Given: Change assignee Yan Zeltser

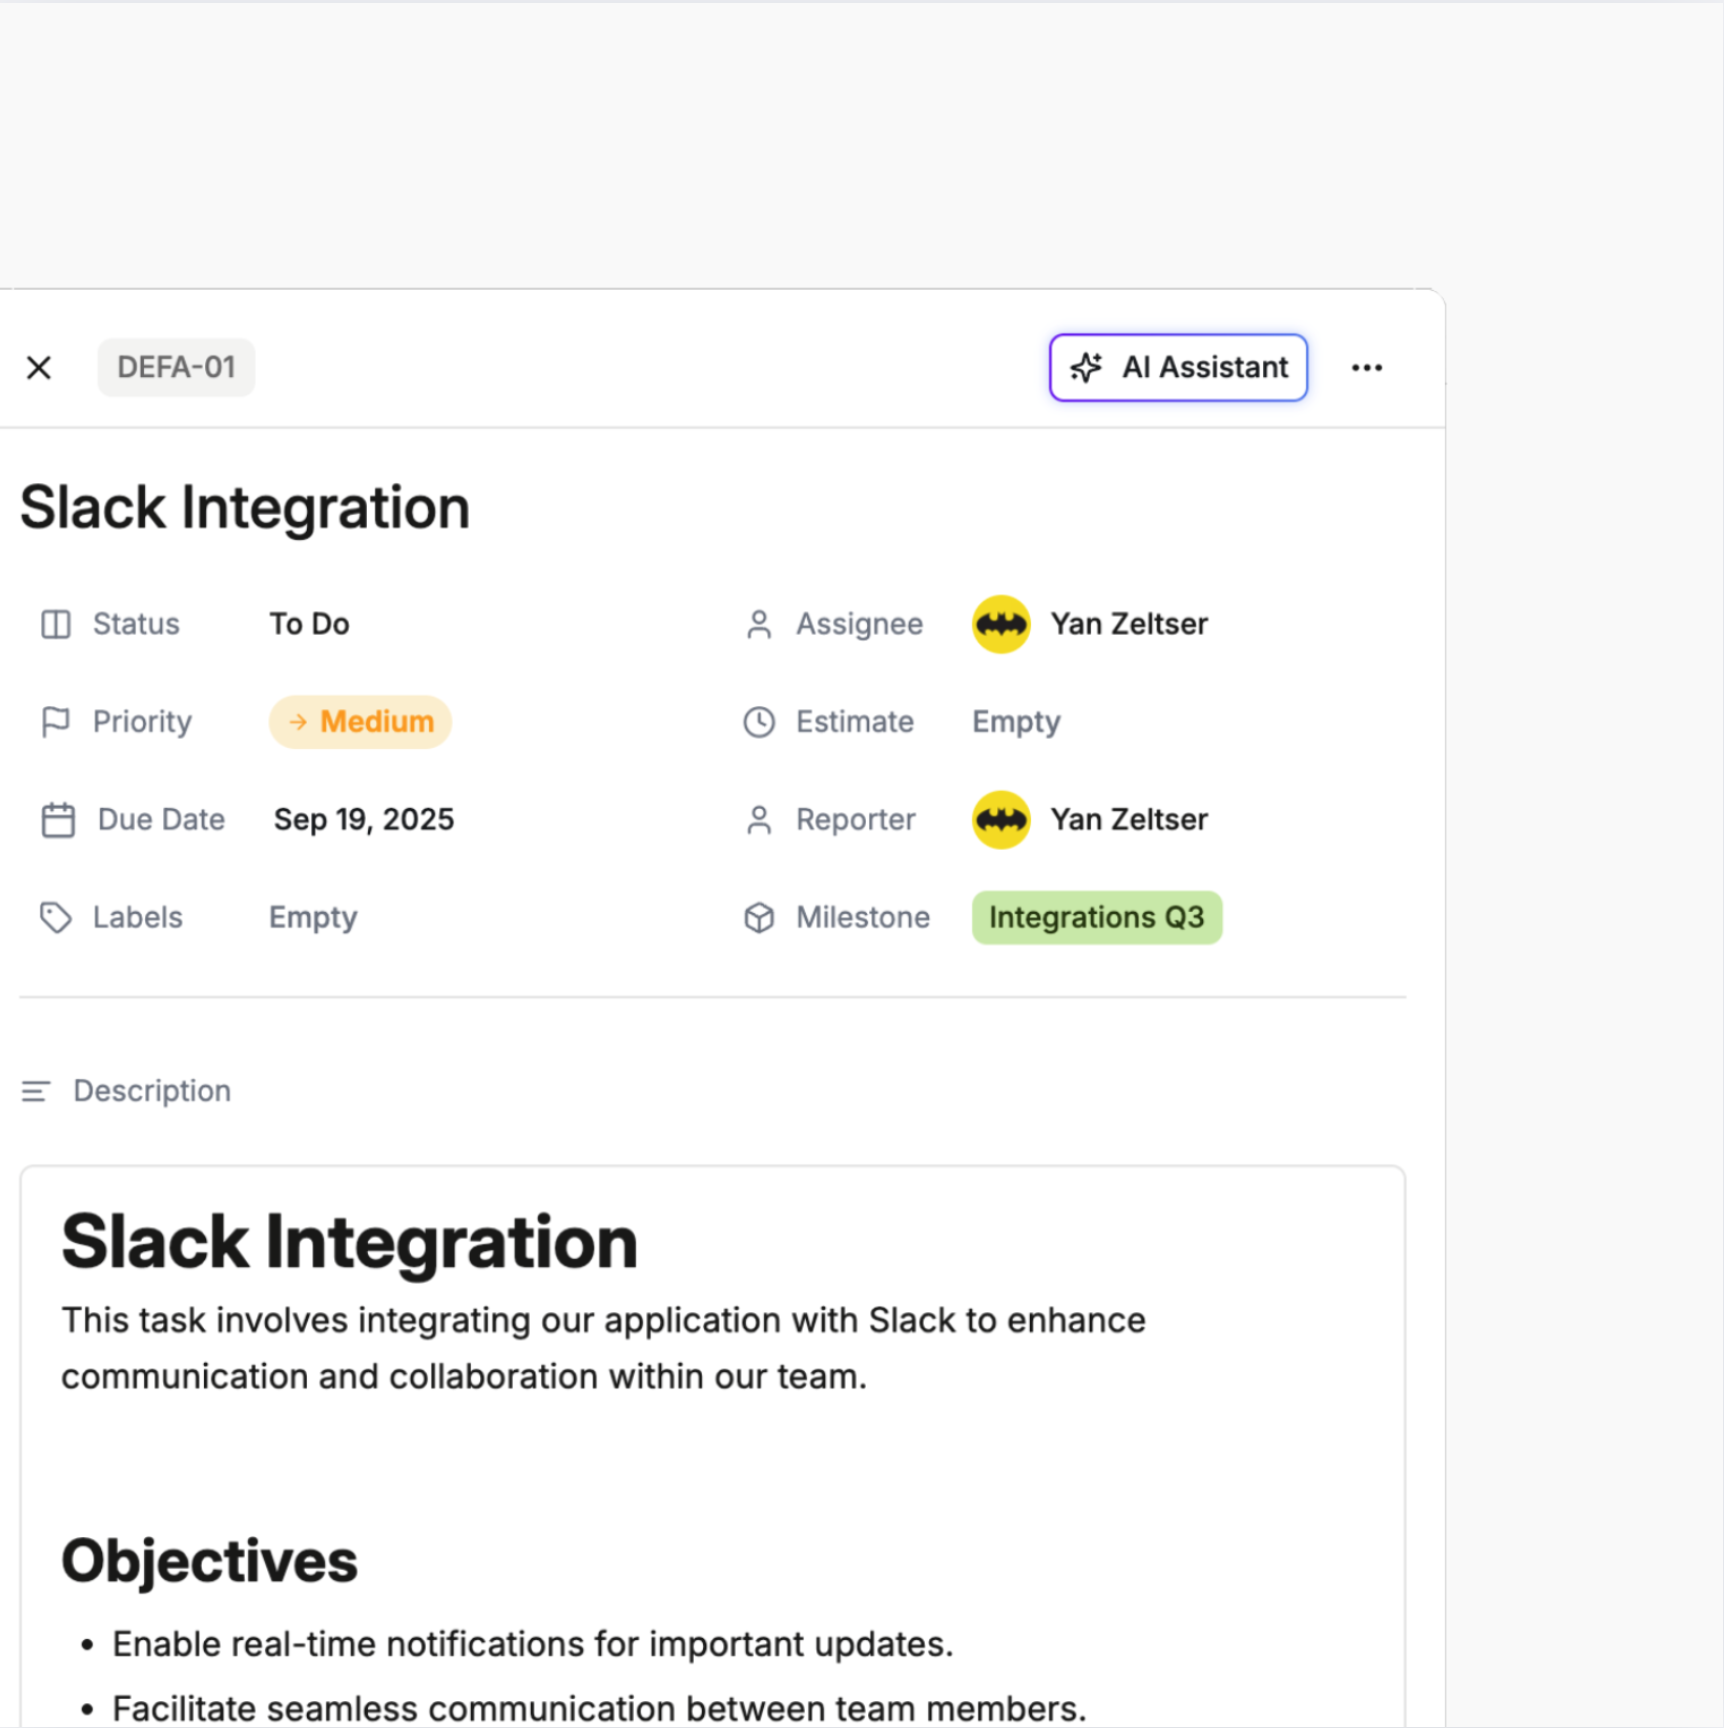Looking at the screenshot, I should 1129,624.
